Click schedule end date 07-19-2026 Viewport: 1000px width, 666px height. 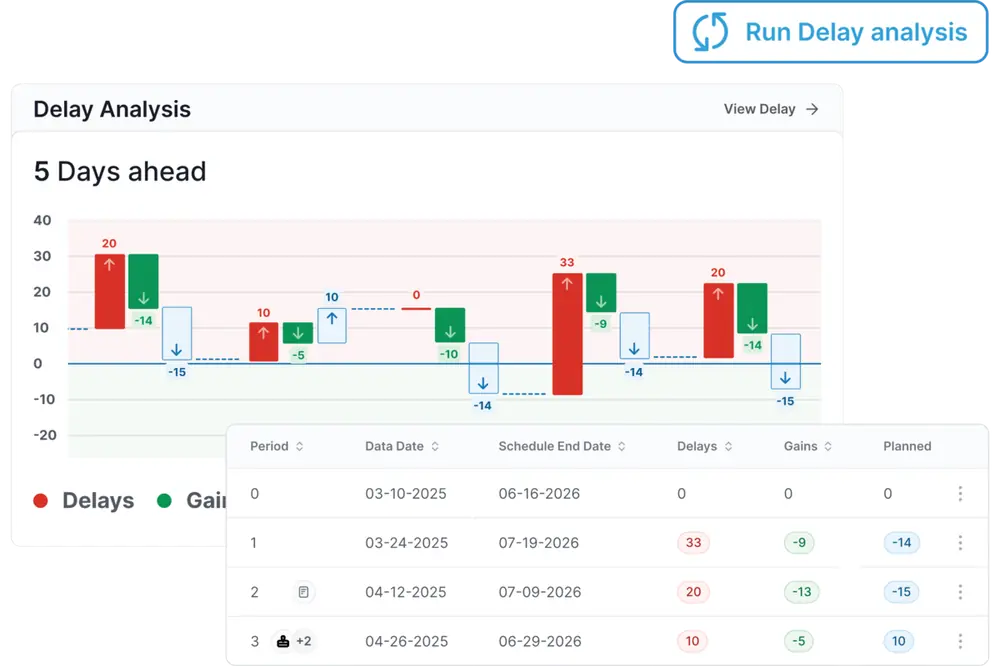point(539,543)
